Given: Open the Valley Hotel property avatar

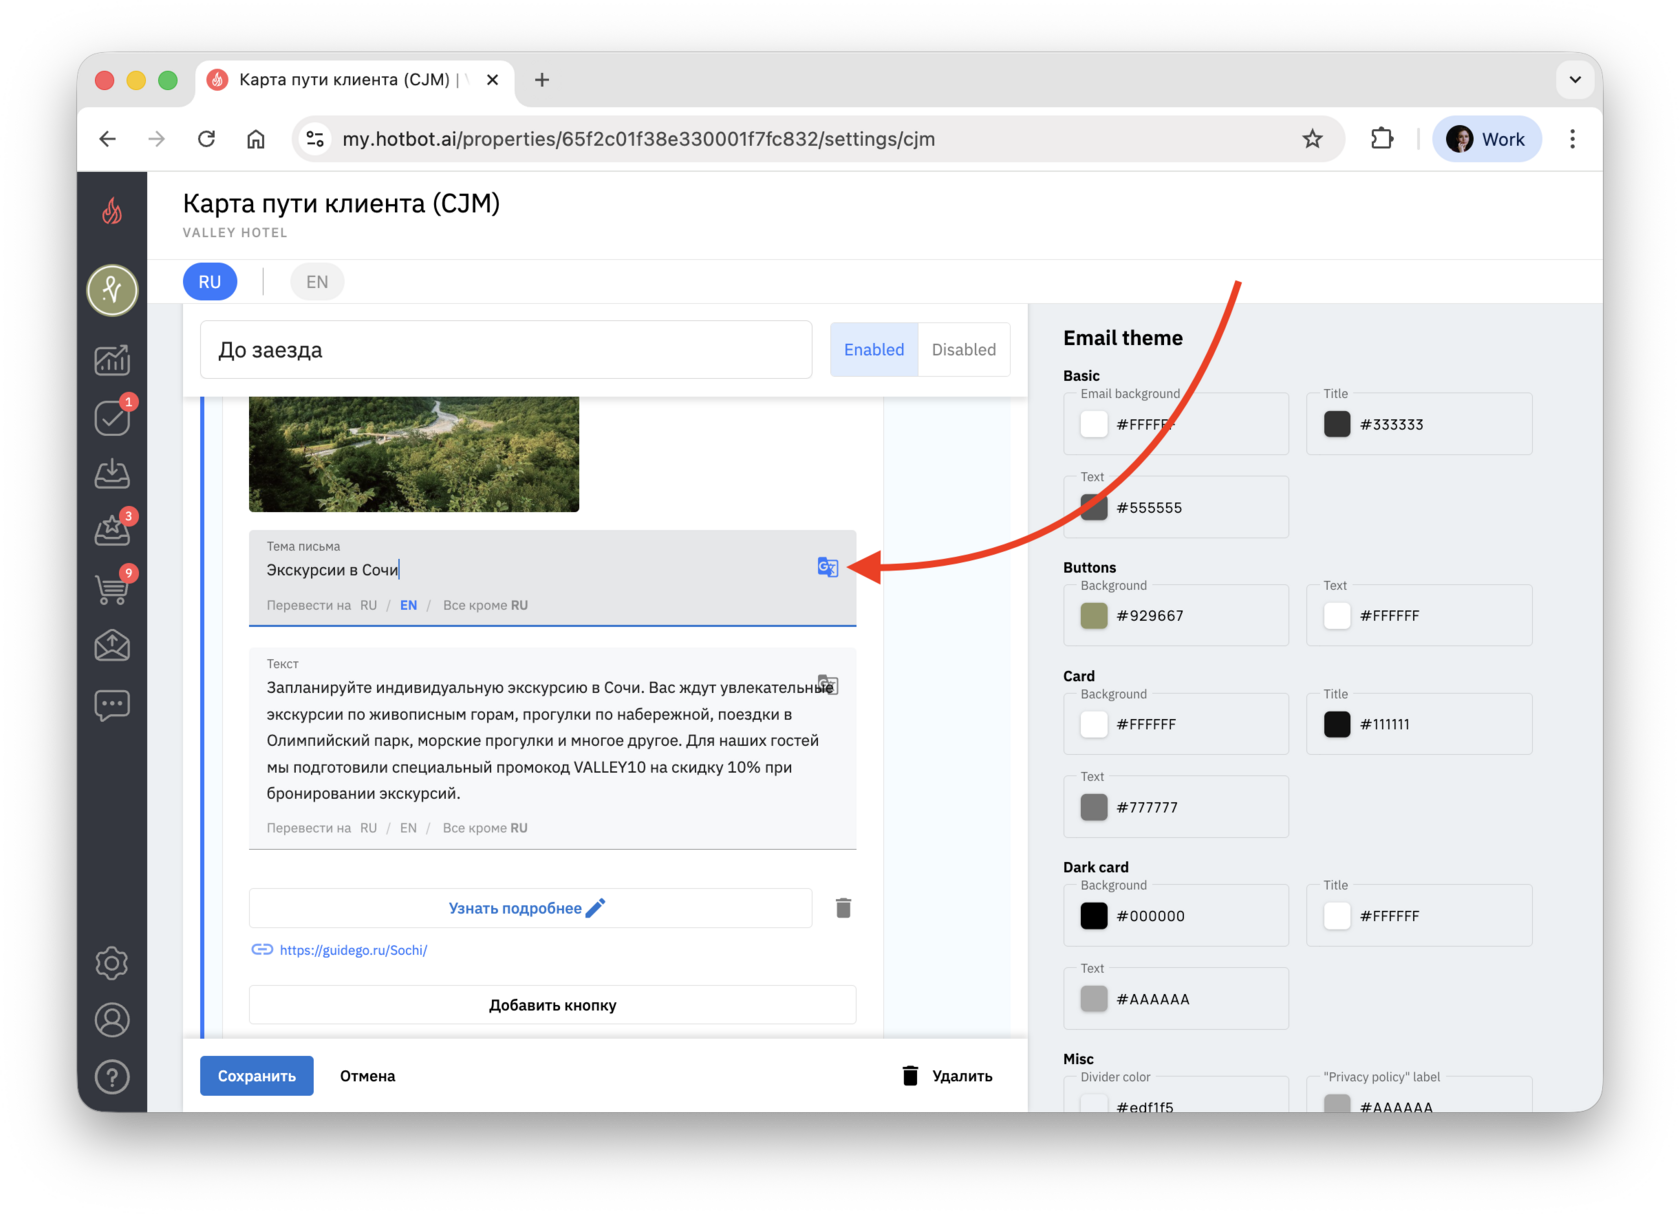Looking at the screenshot, I should [x=112, y=290].
